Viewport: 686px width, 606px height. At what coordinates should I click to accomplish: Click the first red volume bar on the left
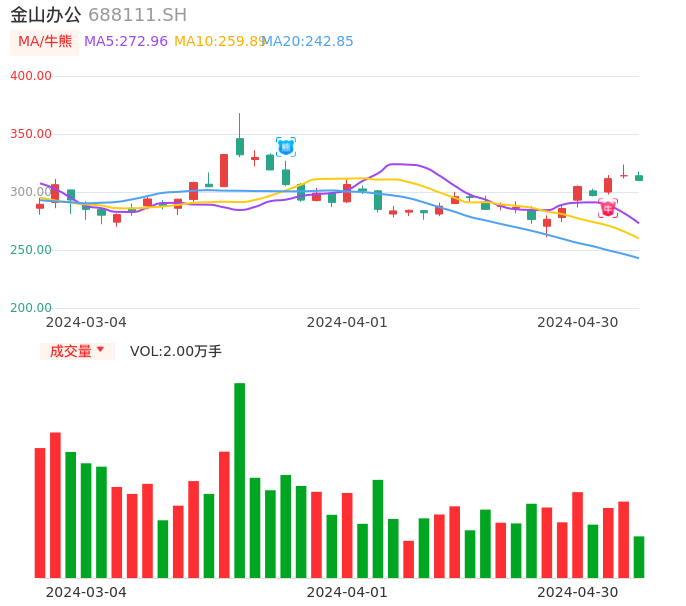[40, 513]
